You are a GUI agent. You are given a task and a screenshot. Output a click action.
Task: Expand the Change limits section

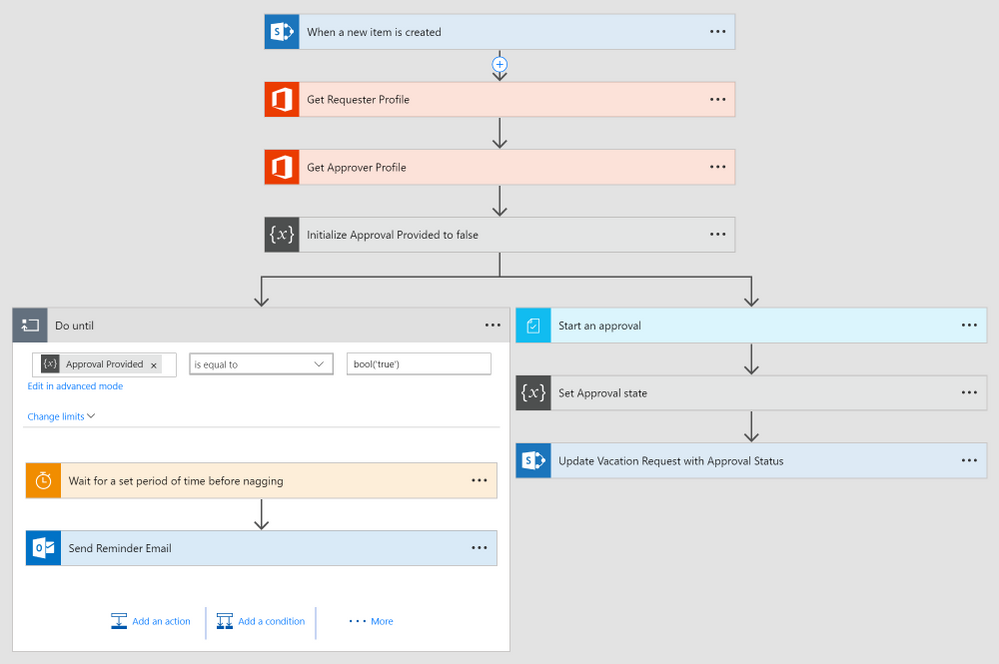coord(59,416)
